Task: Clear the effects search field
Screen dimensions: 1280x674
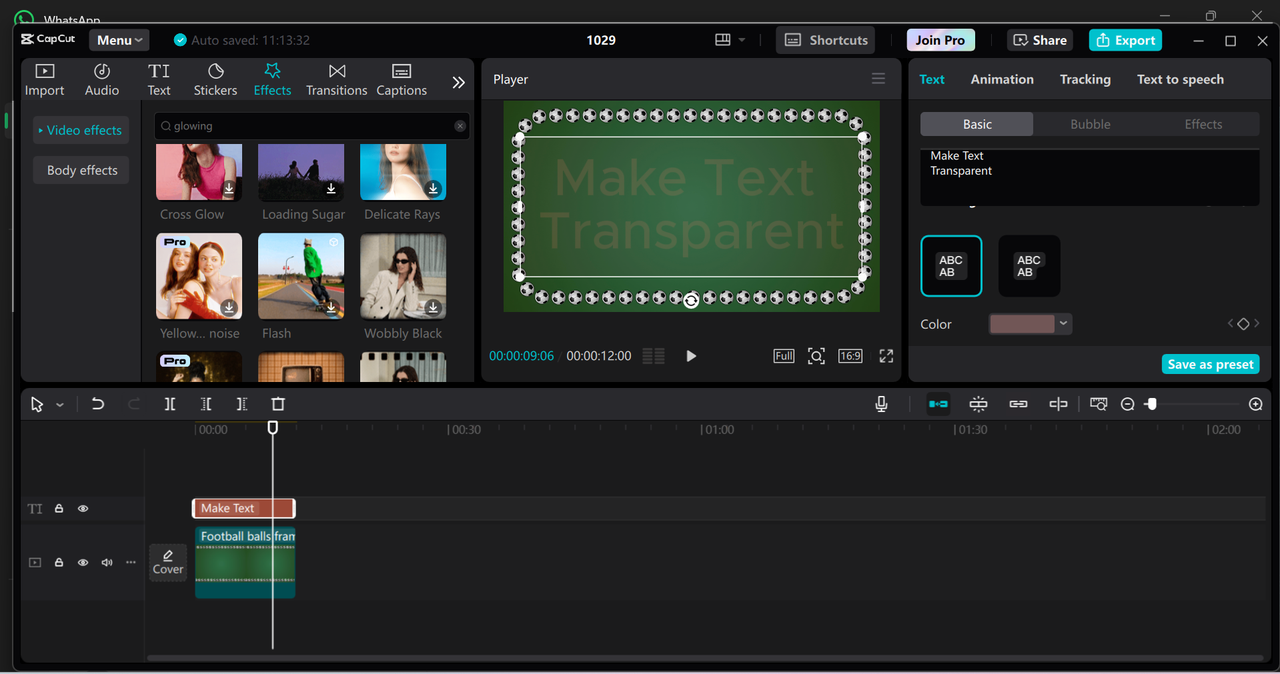Action: pos(460,126)
